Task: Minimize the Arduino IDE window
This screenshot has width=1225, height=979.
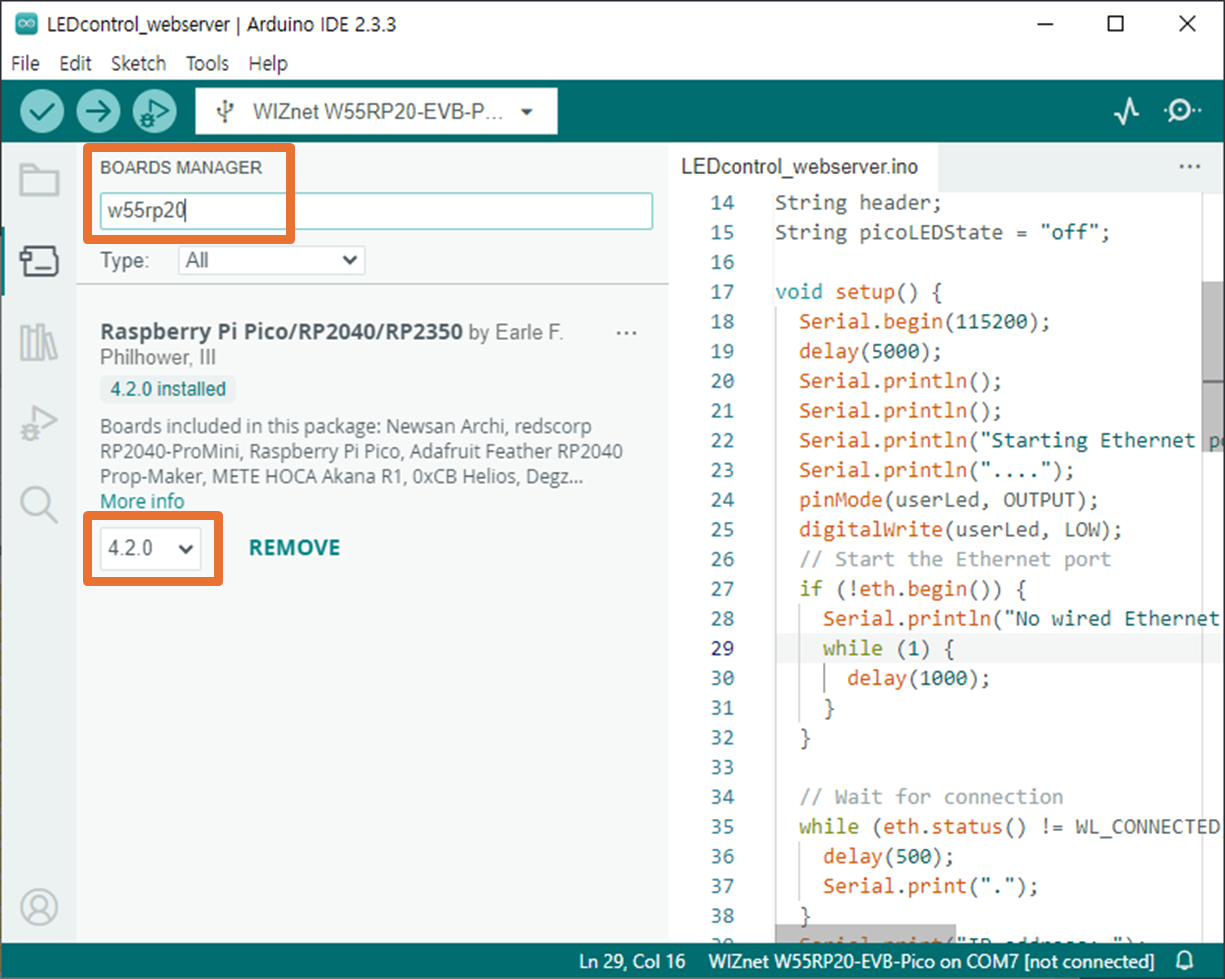Action: [1044, 24]
